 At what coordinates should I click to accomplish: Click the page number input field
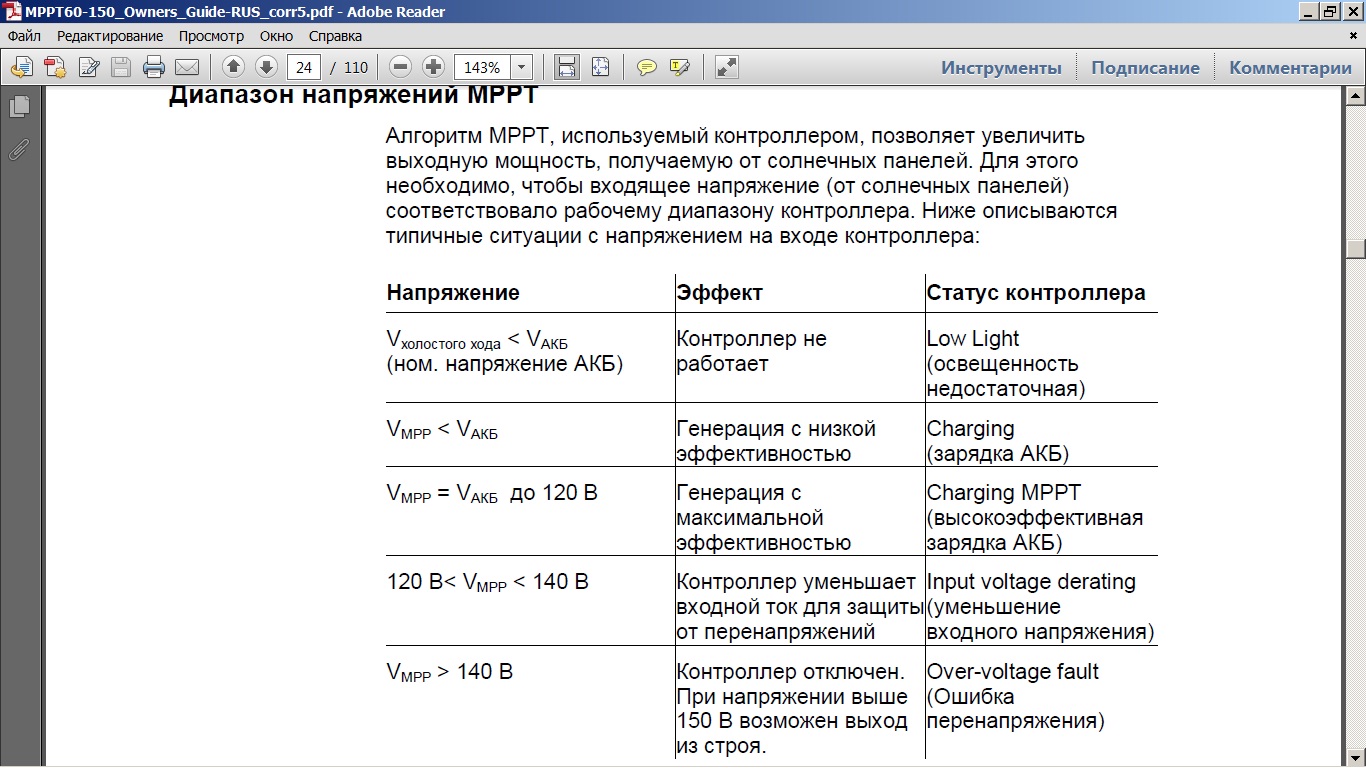point(303,67)
